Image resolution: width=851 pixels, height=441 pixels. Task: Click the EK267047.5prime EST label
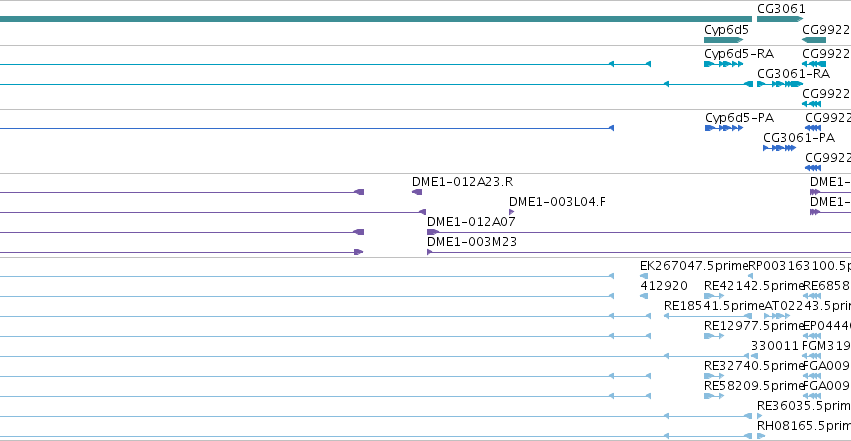pyautogui.click(x=694, y=266)
